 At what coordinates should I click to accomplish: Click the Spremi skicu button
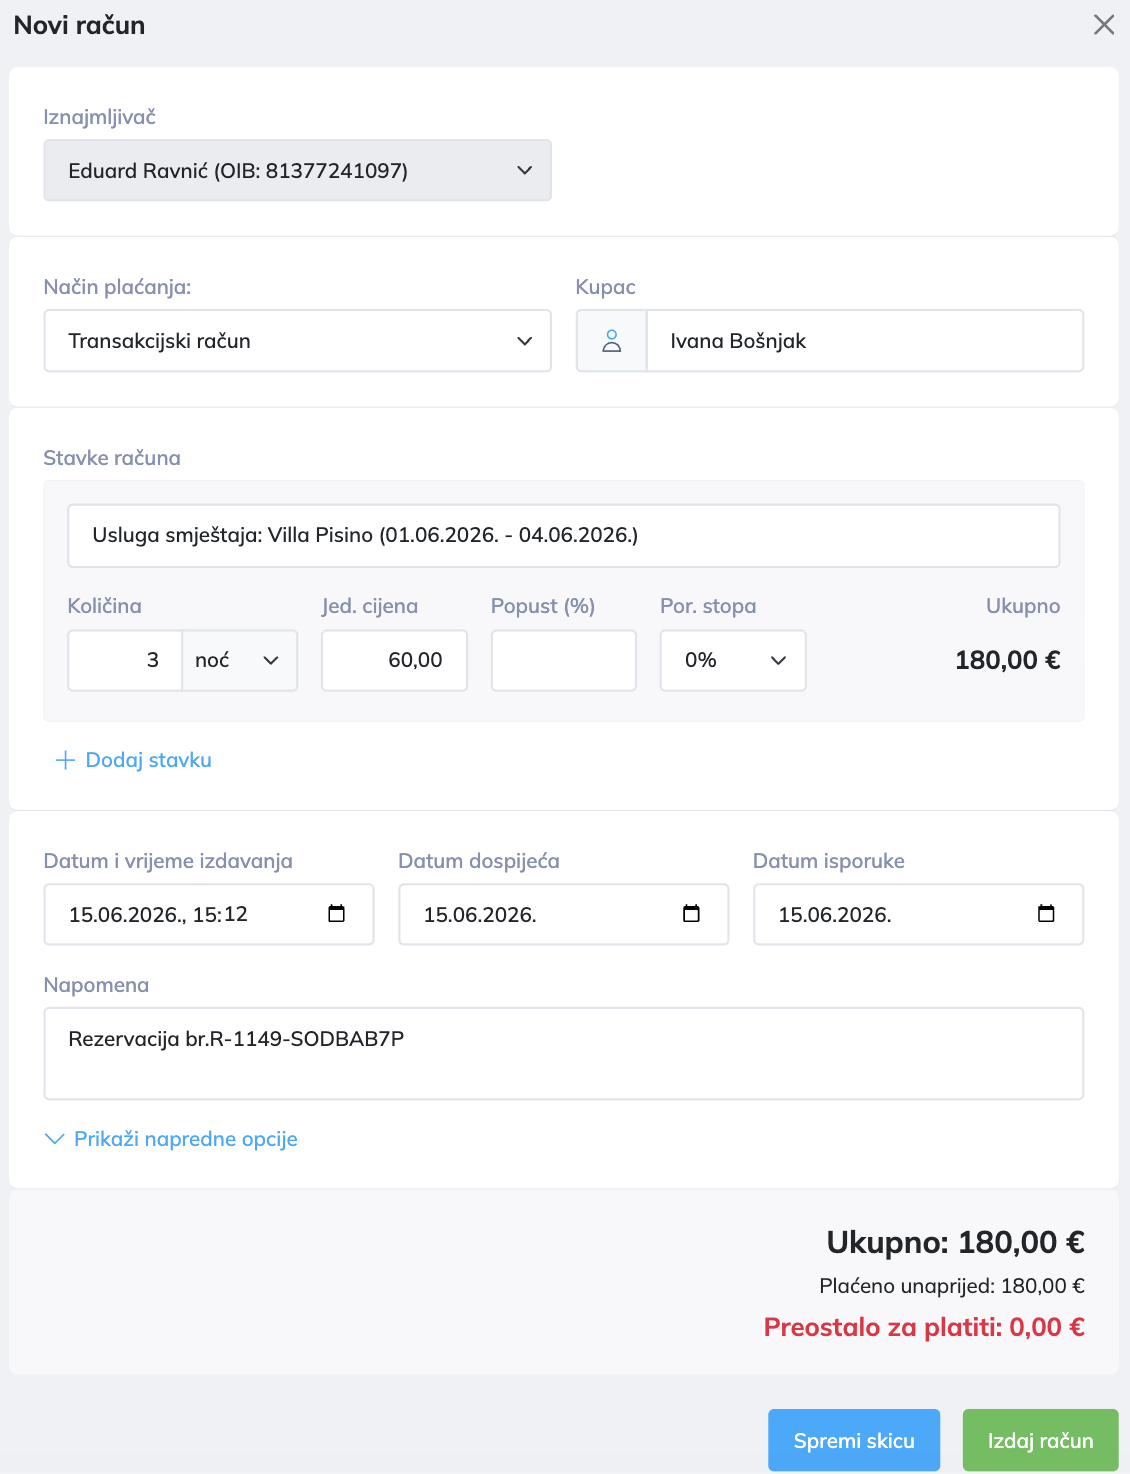[854, 1440]
